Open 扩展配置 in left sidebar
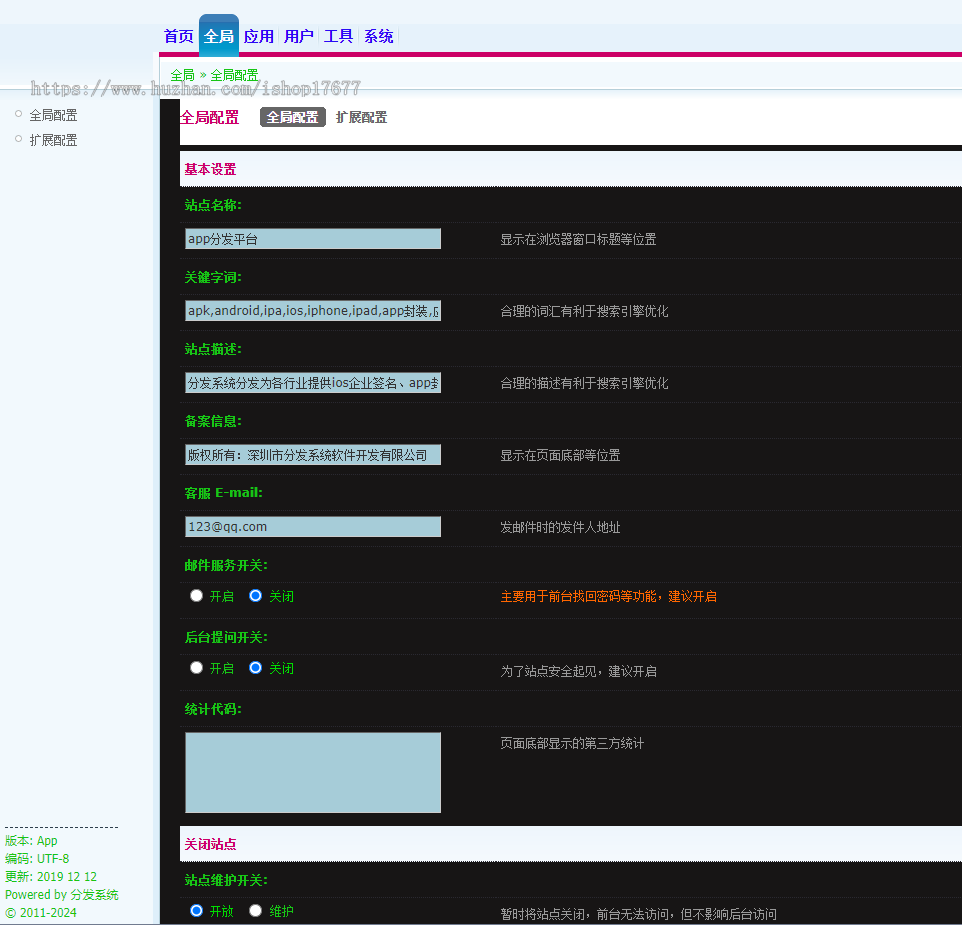 pyautogui.click(x=53, y=140)
